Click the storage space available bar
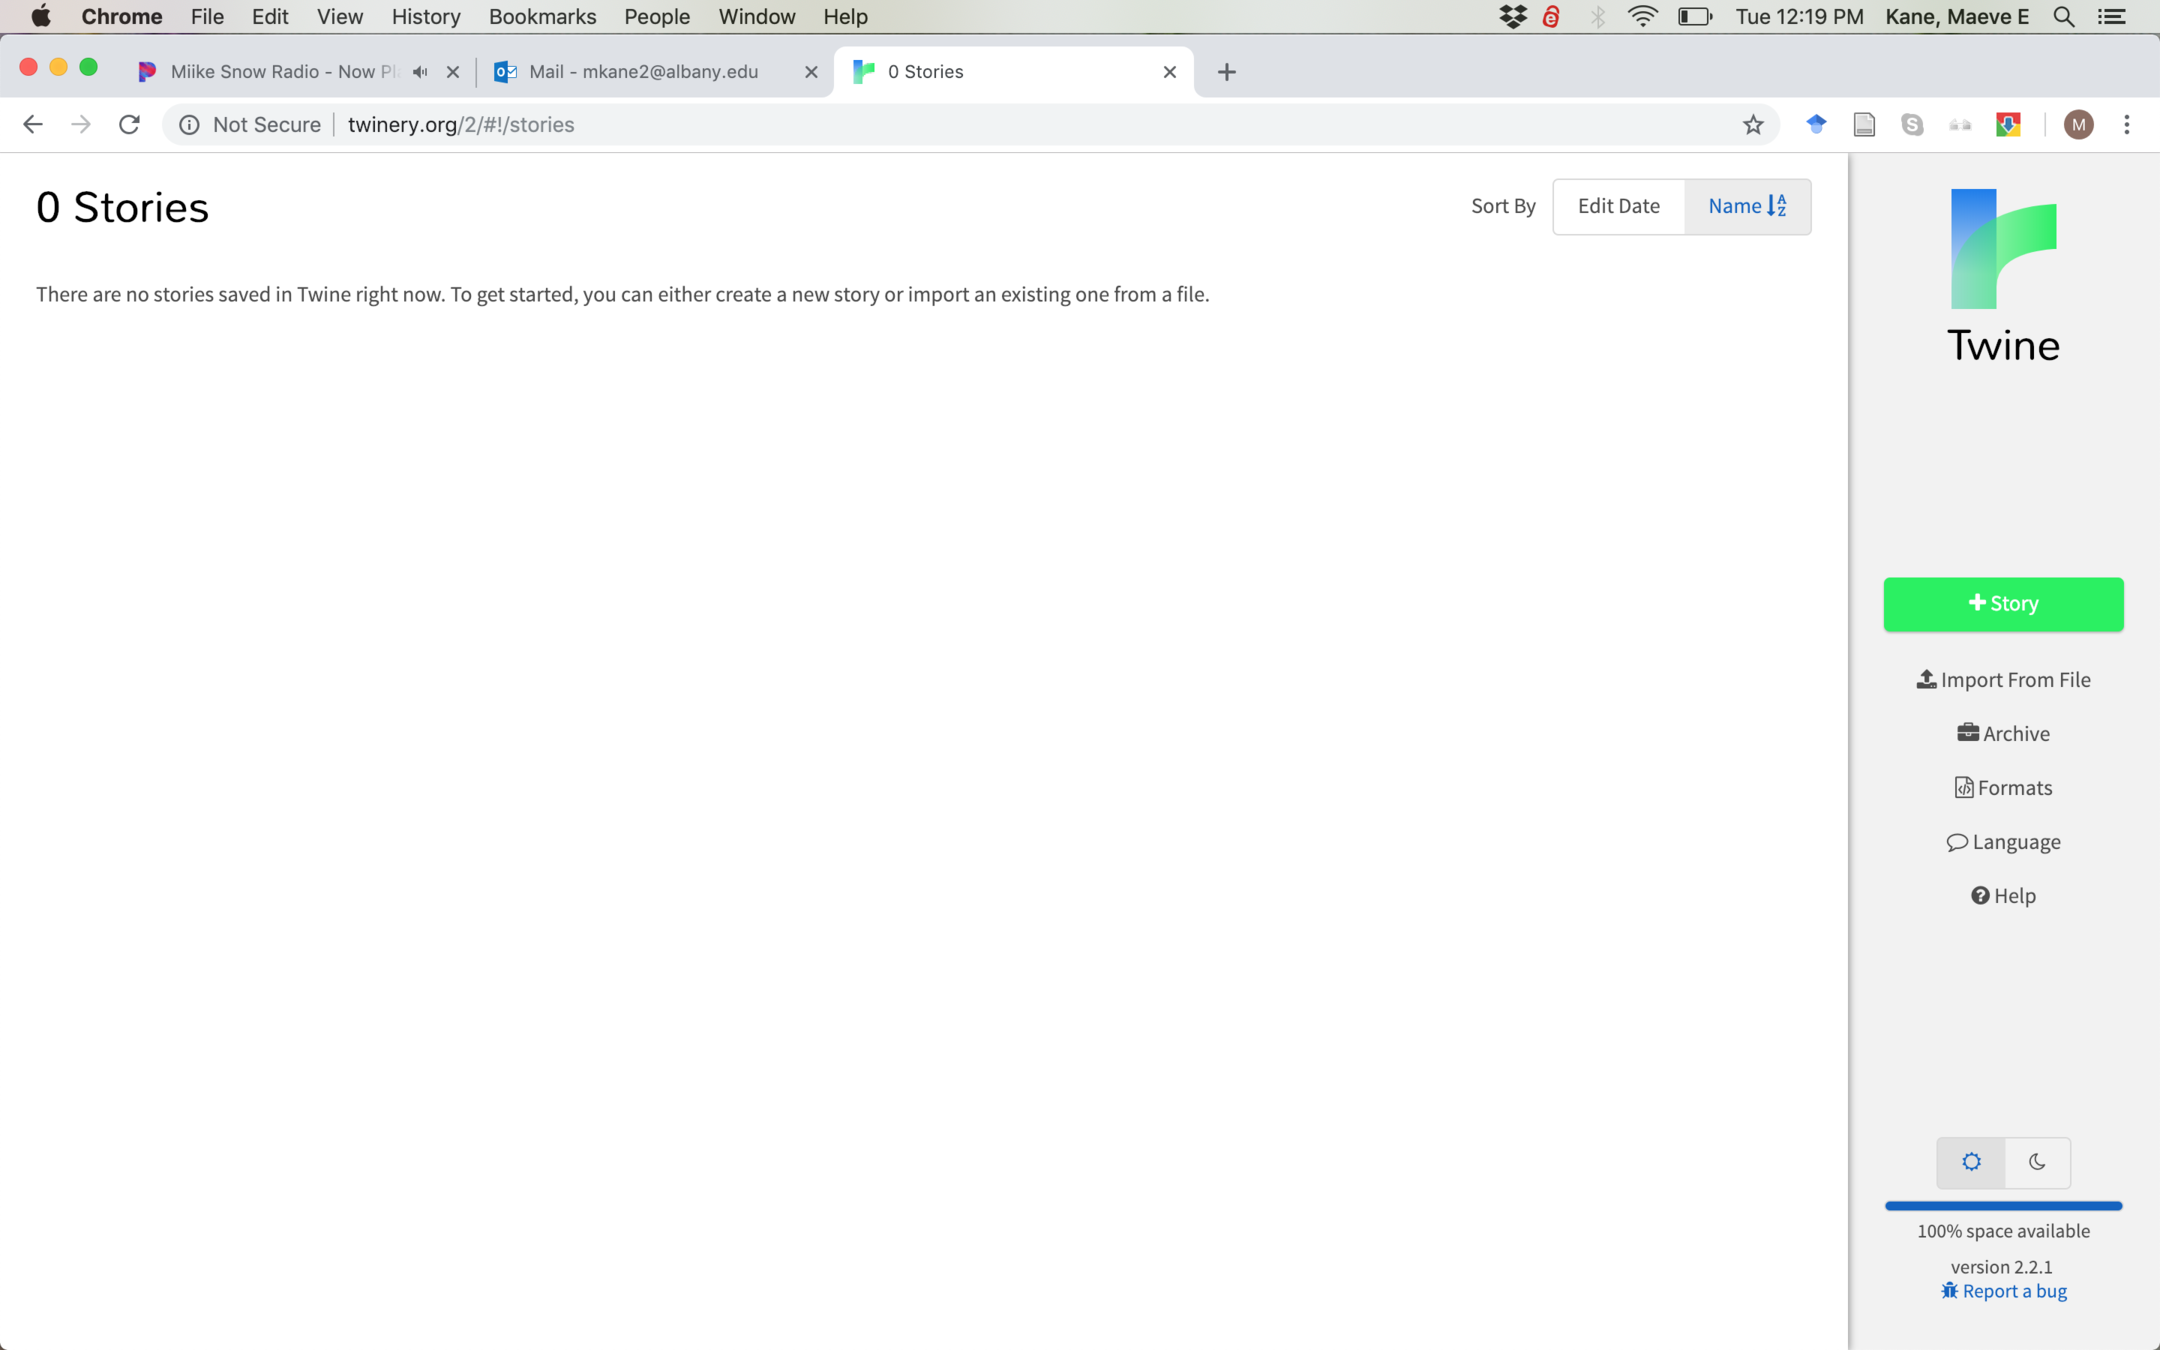The image size is (2160, 1350). pos(2003,1206)
